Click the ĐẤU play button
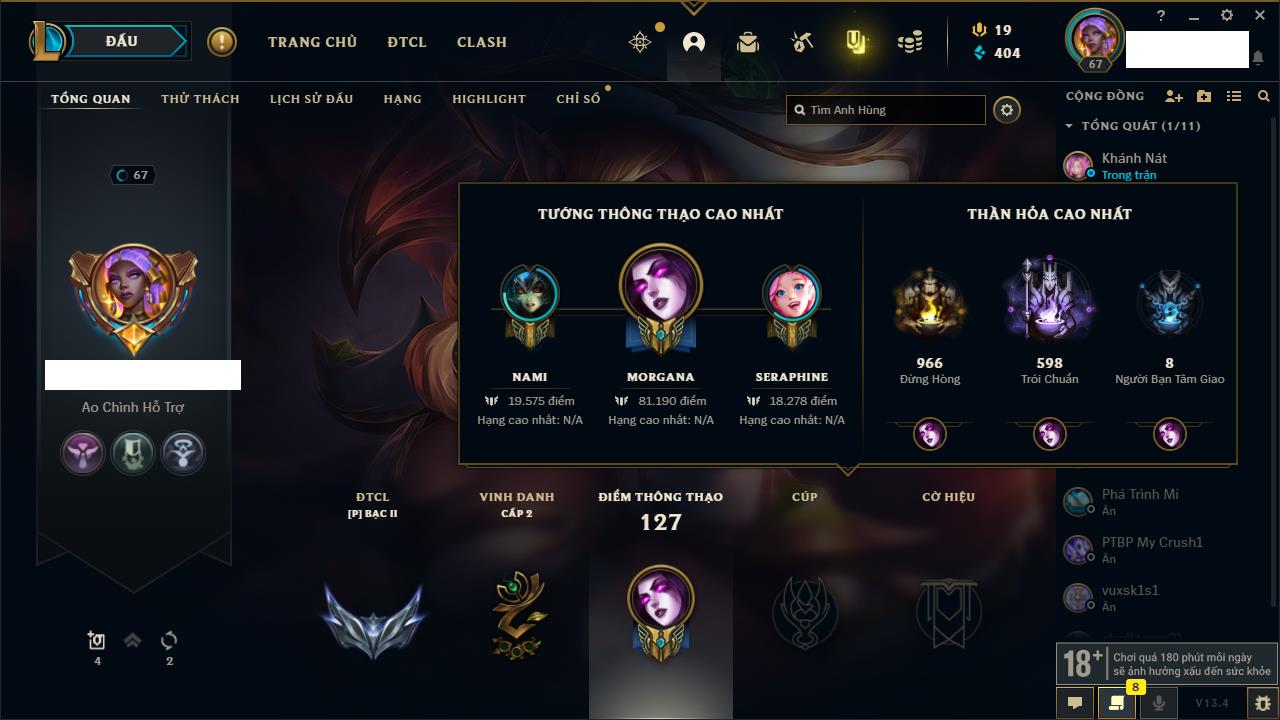 coord(121,41)
